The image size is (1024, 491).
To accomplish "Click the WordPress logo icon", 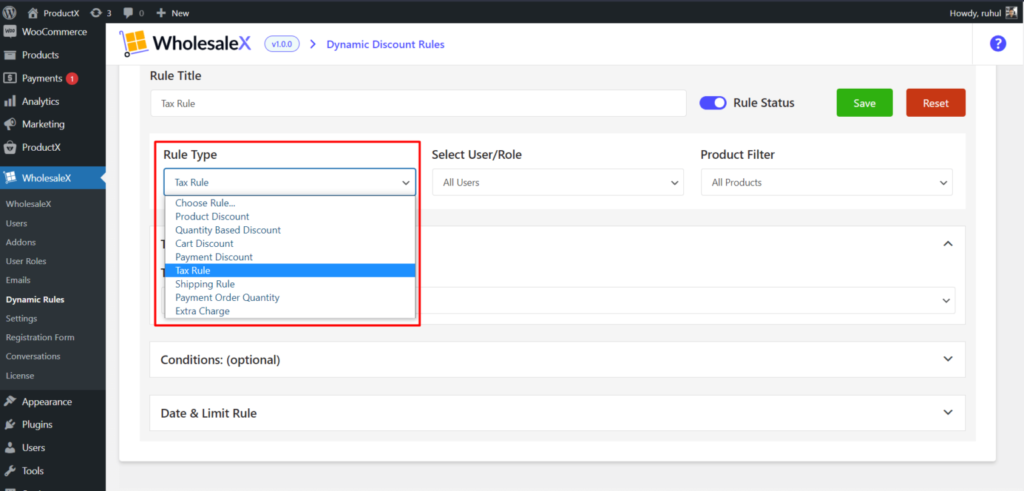I will 10,12.
